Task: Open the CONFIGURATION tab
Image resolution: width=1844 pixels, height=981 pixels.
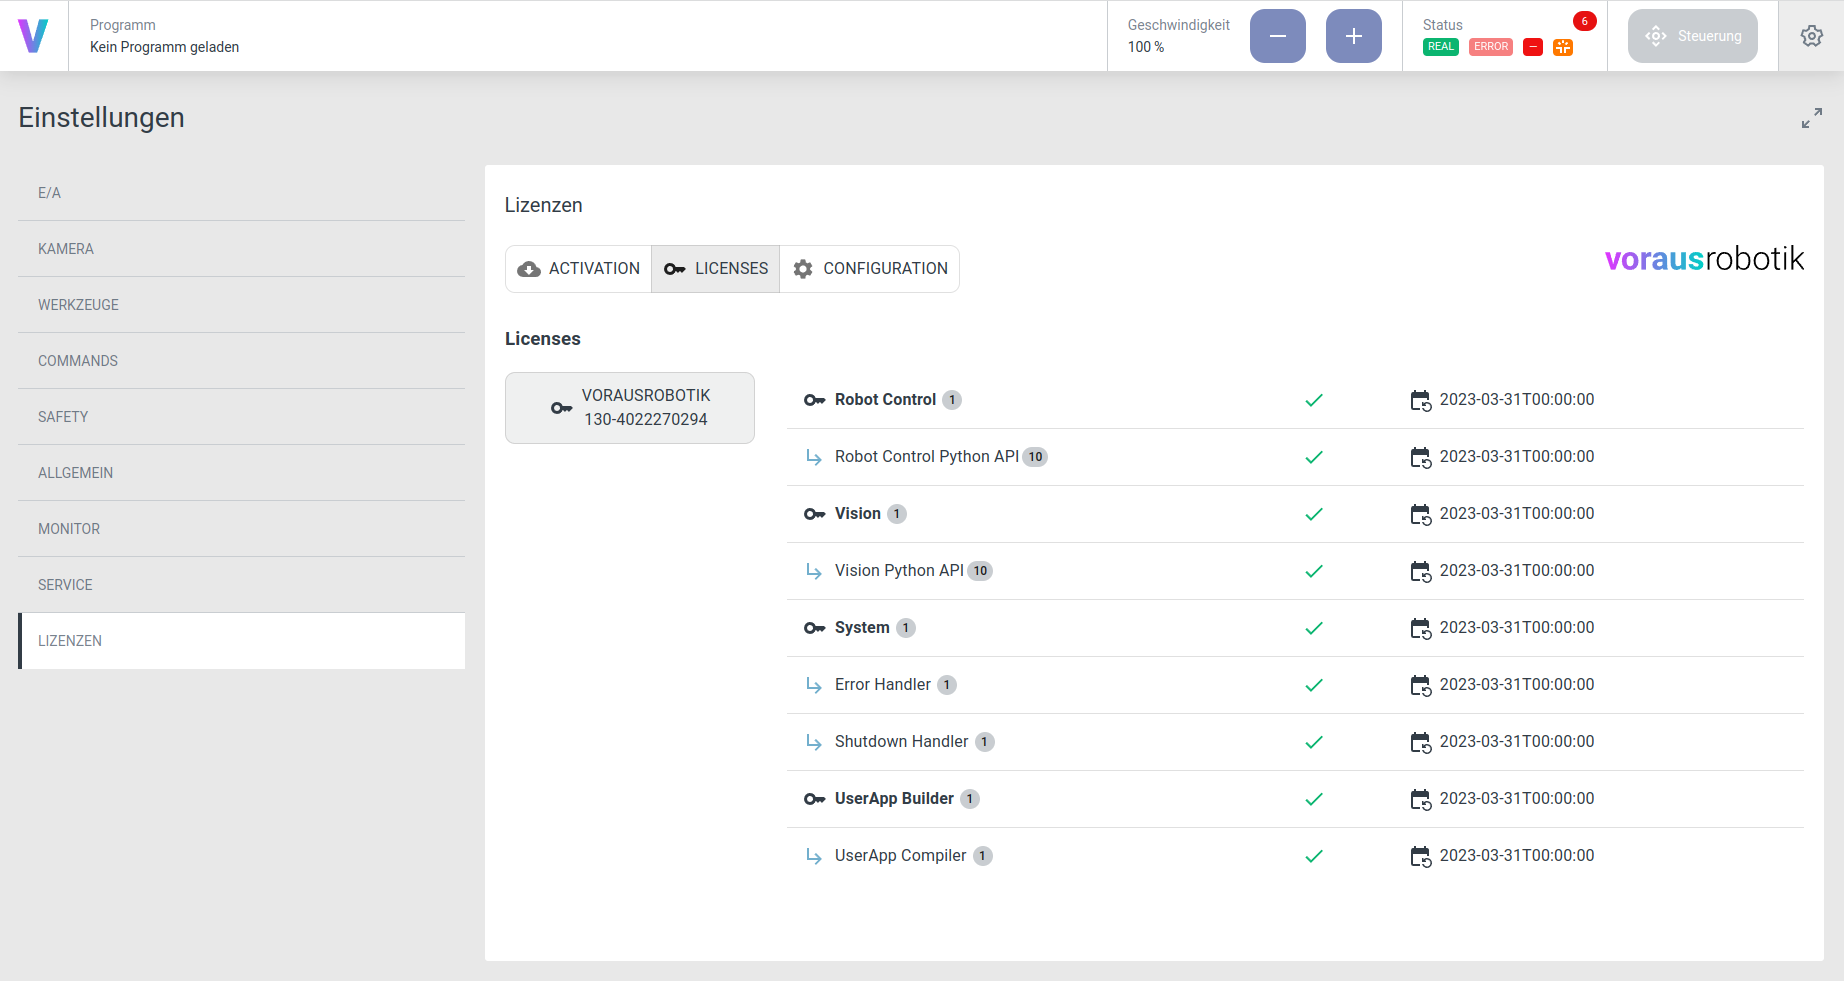Action: 869,269
